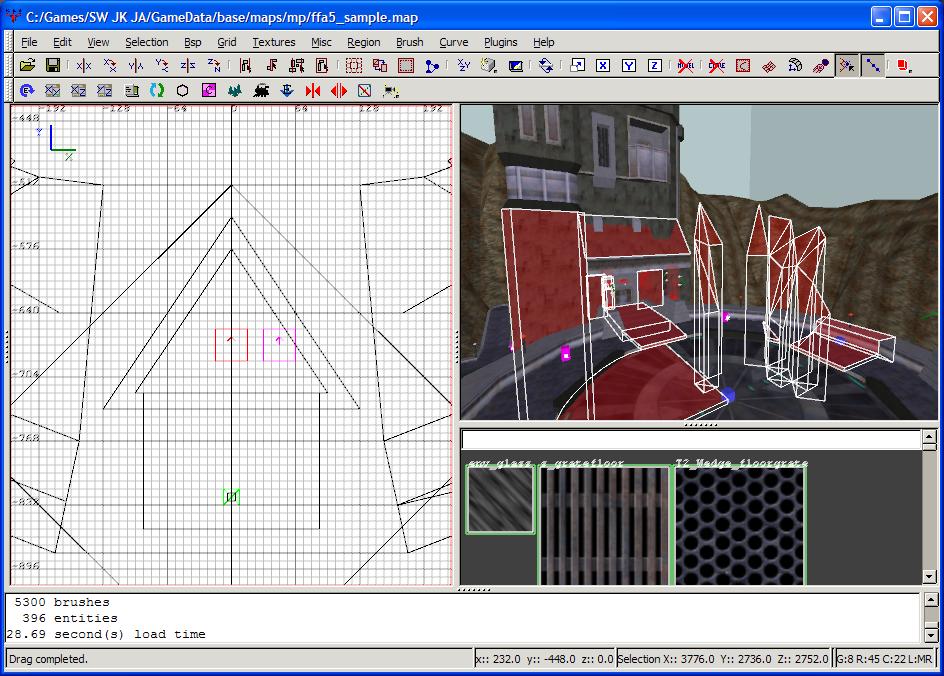Open the File menu
944x676 pixels.
point(29,42)
